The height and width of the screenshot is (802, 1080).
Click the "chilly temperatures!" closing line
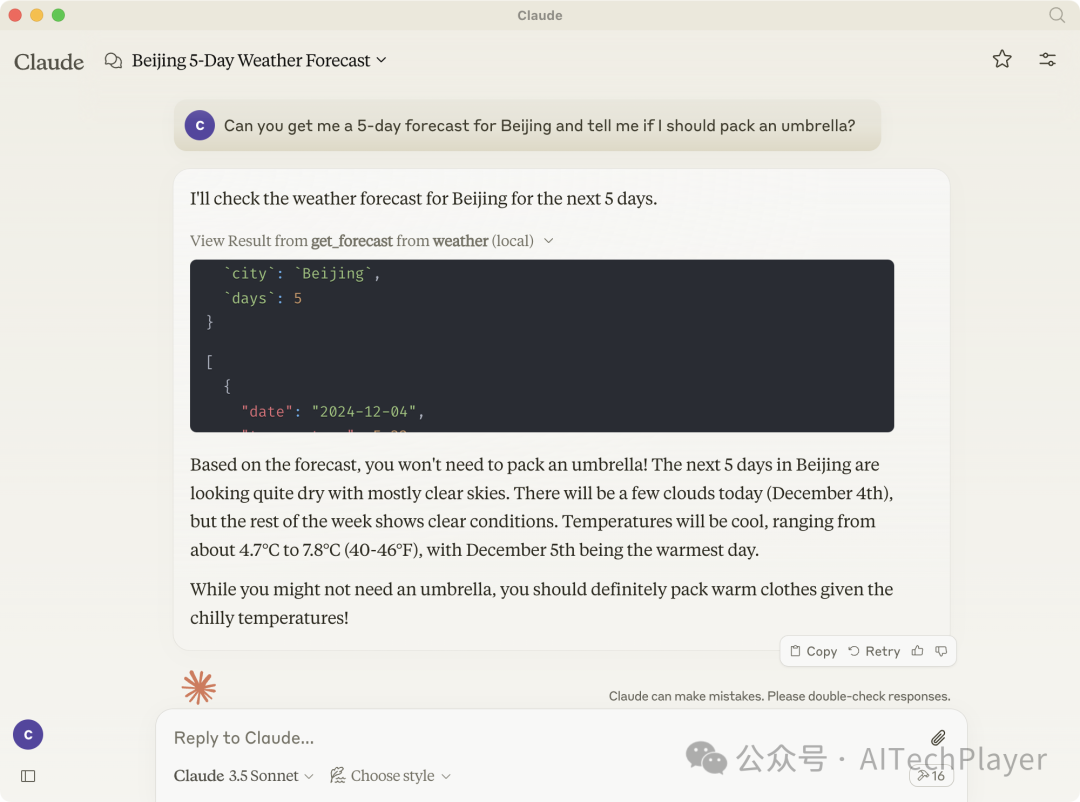[x=269, y=617]
